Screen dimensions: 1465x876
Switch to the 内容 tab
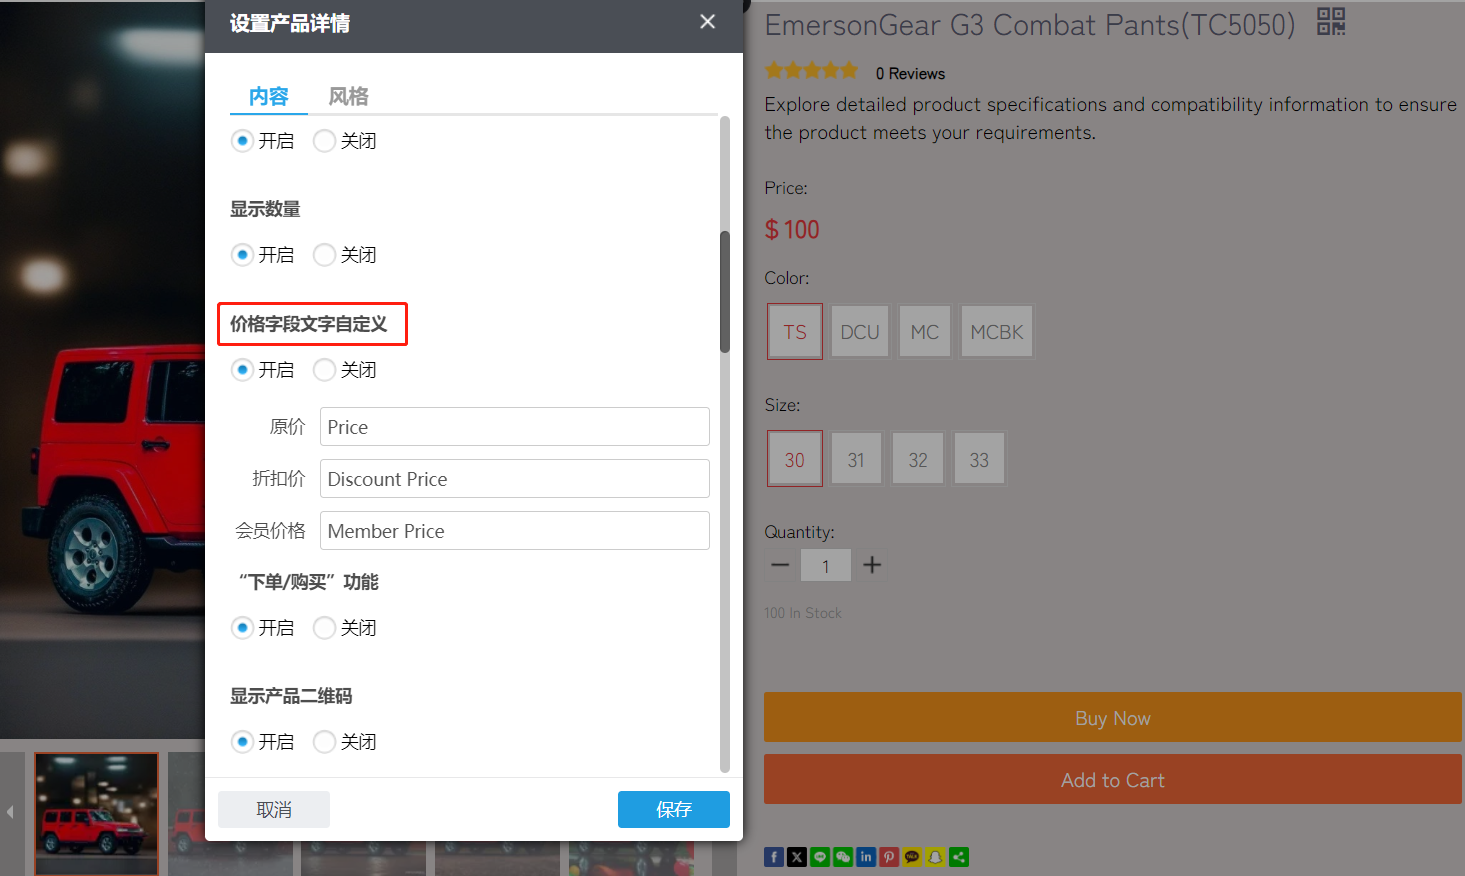click(x=268, y=95)
